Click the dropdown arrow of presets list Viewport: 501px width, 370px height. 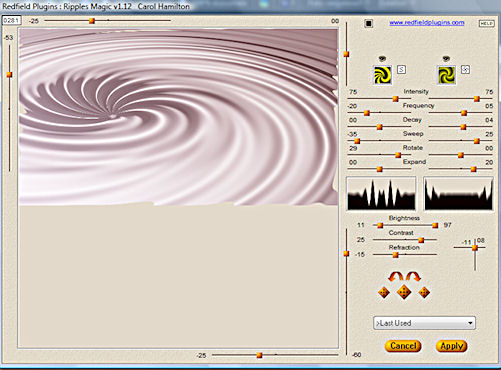pyautogui.click(x=470, y=323)
